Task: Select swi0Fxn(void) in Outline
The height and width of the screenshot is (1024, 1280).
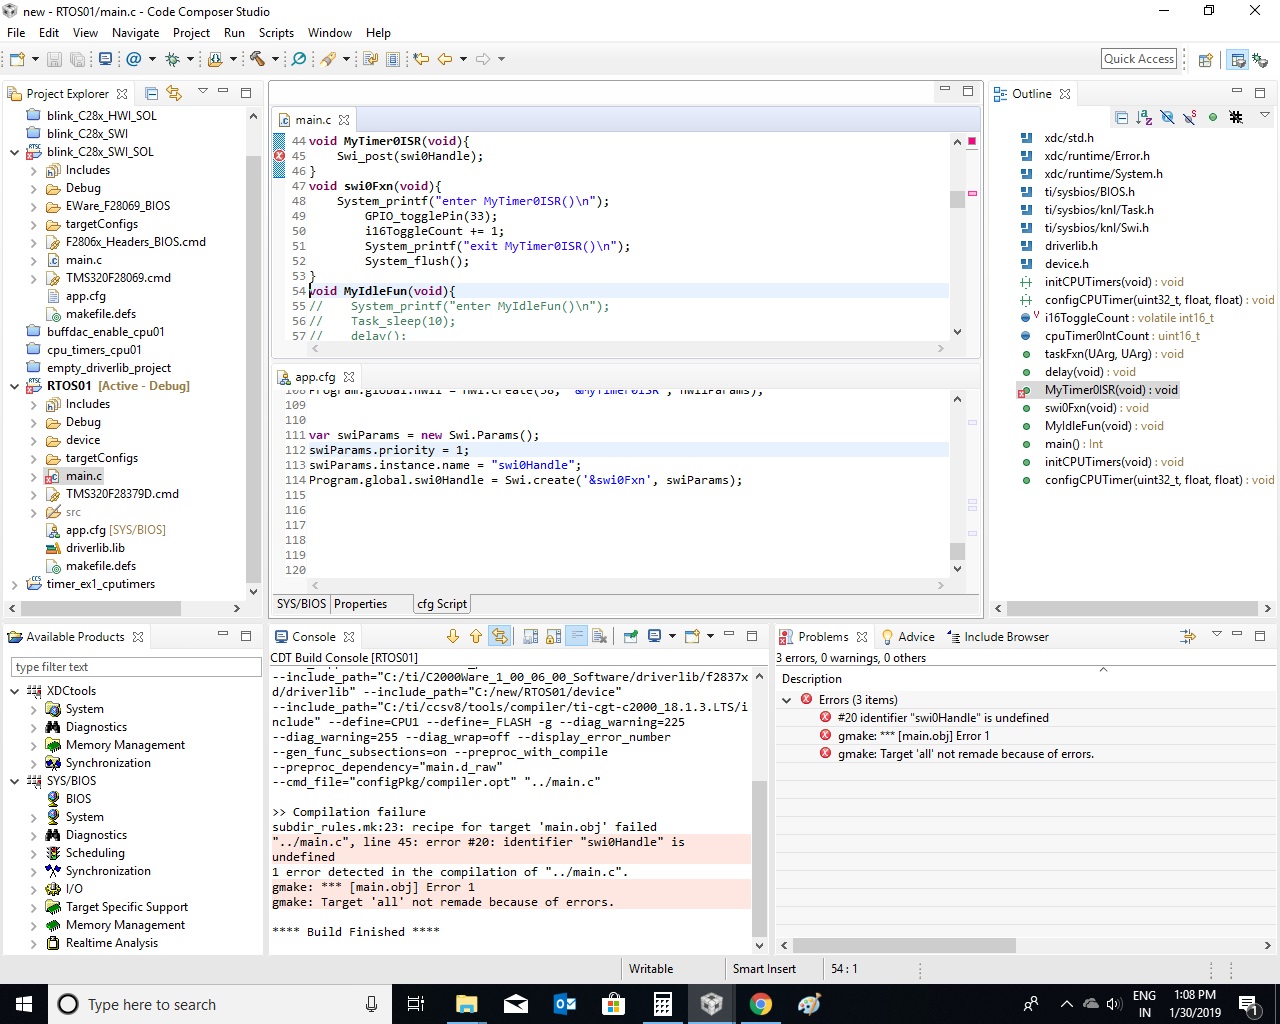Action: point(1097,408)
